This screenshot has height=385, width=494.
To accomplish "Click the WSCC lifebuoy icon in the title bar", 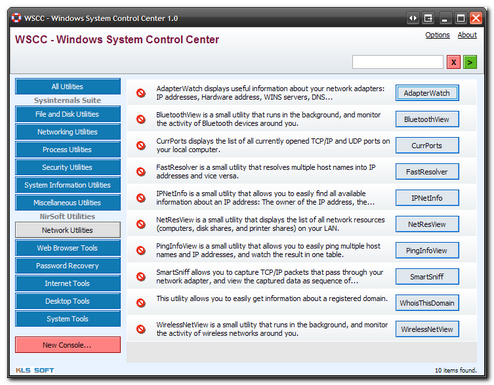I will 16,18.
